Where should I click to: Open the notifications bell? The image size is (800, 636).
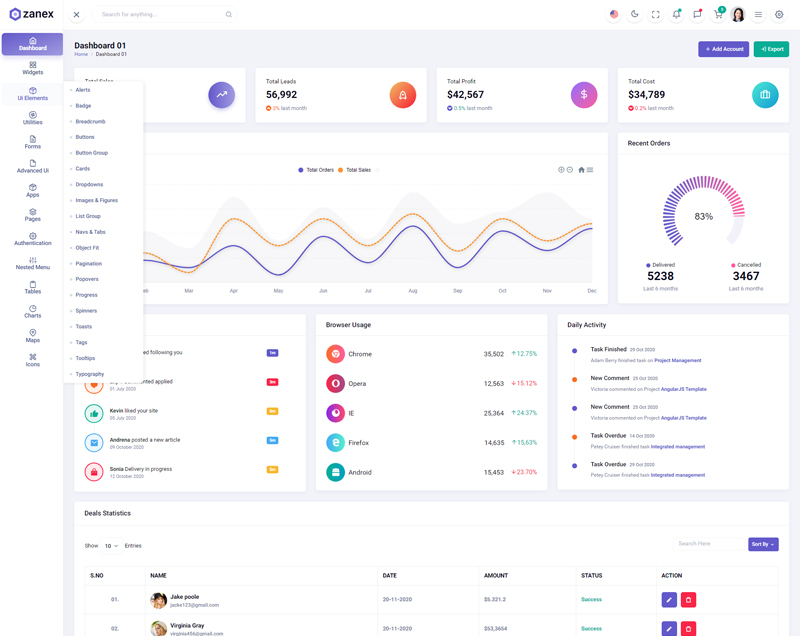point(676,14)
